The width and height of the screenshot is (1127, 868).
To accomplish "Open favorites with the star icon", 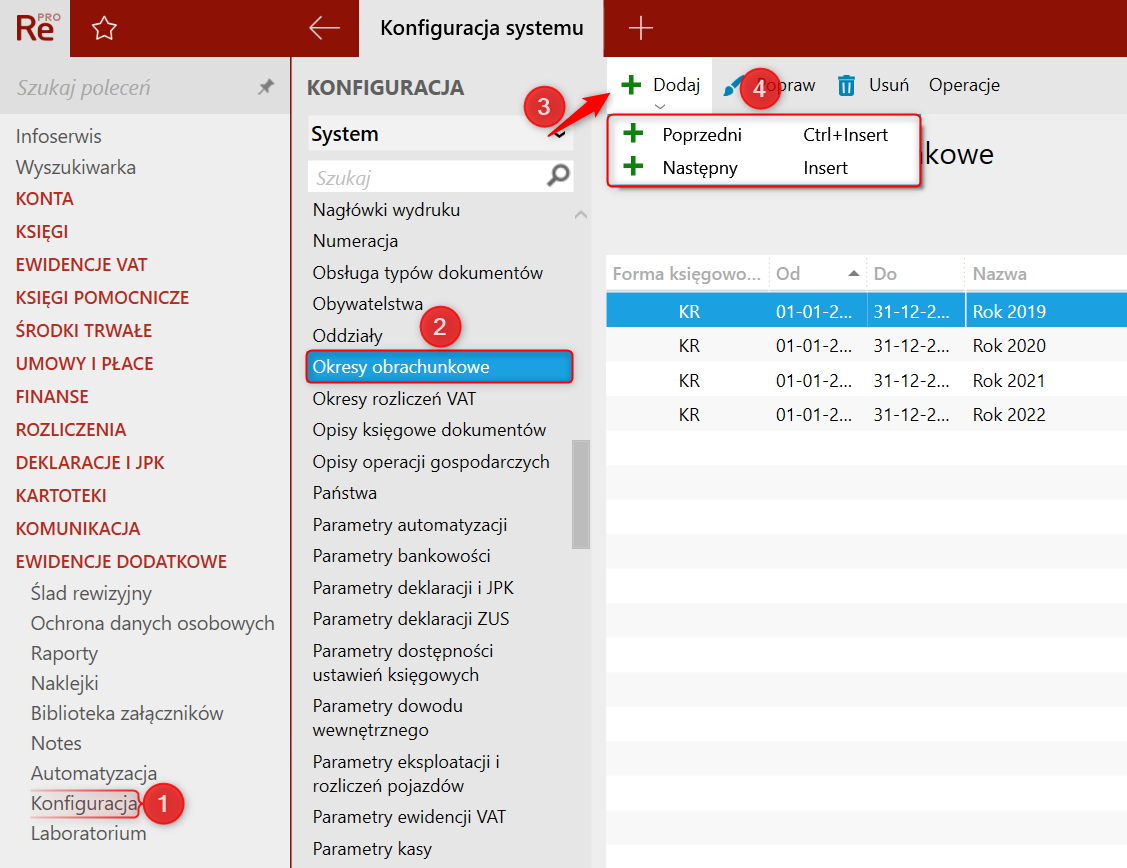I will [104, 28].
